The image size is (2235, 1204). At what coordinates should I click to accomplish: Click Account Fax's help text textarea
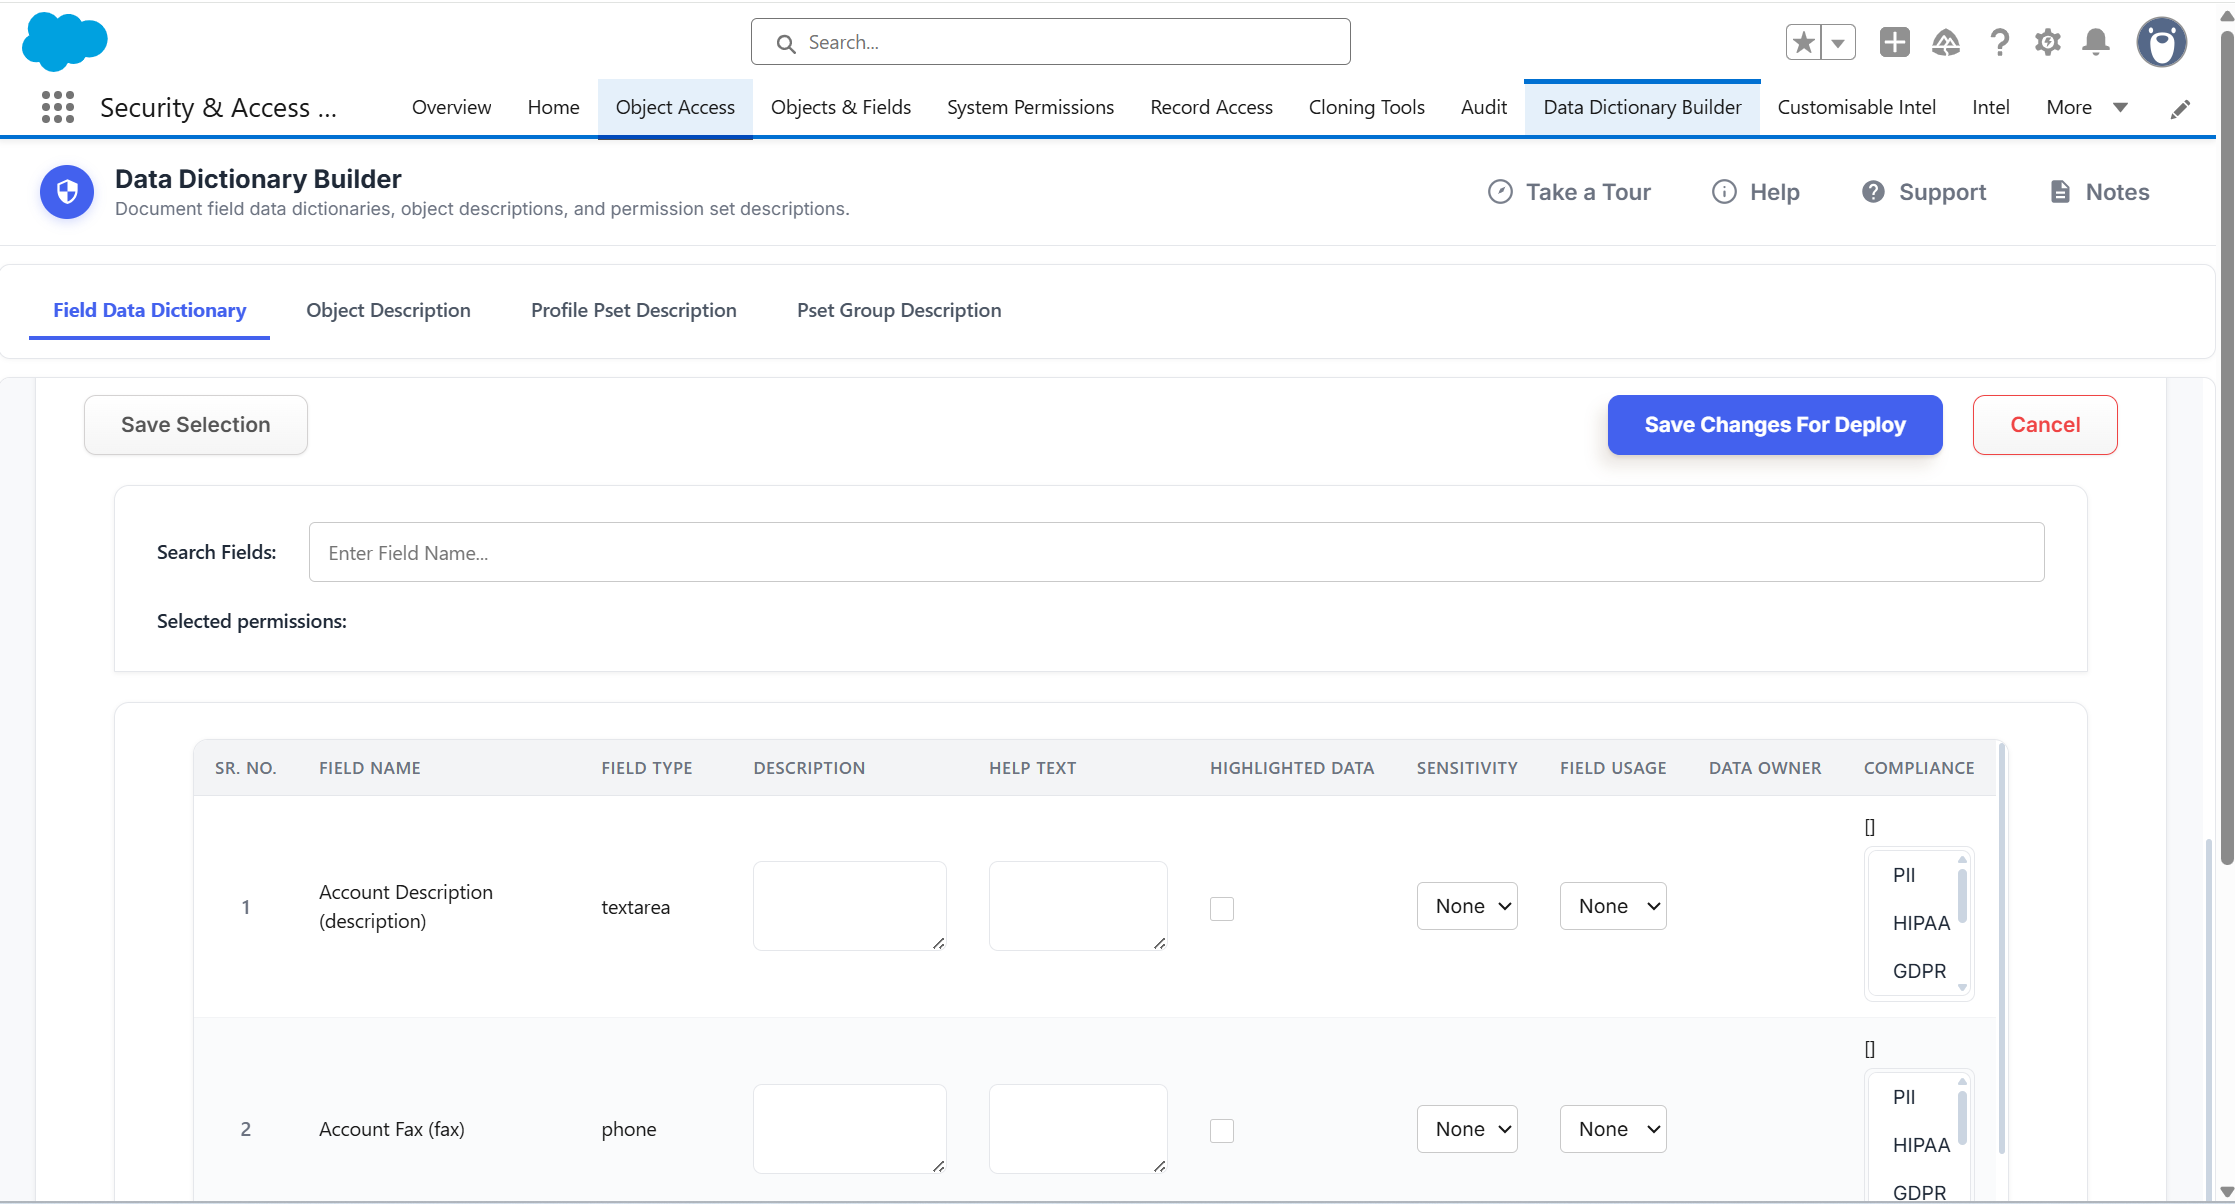click(x=1078, y=1129)
